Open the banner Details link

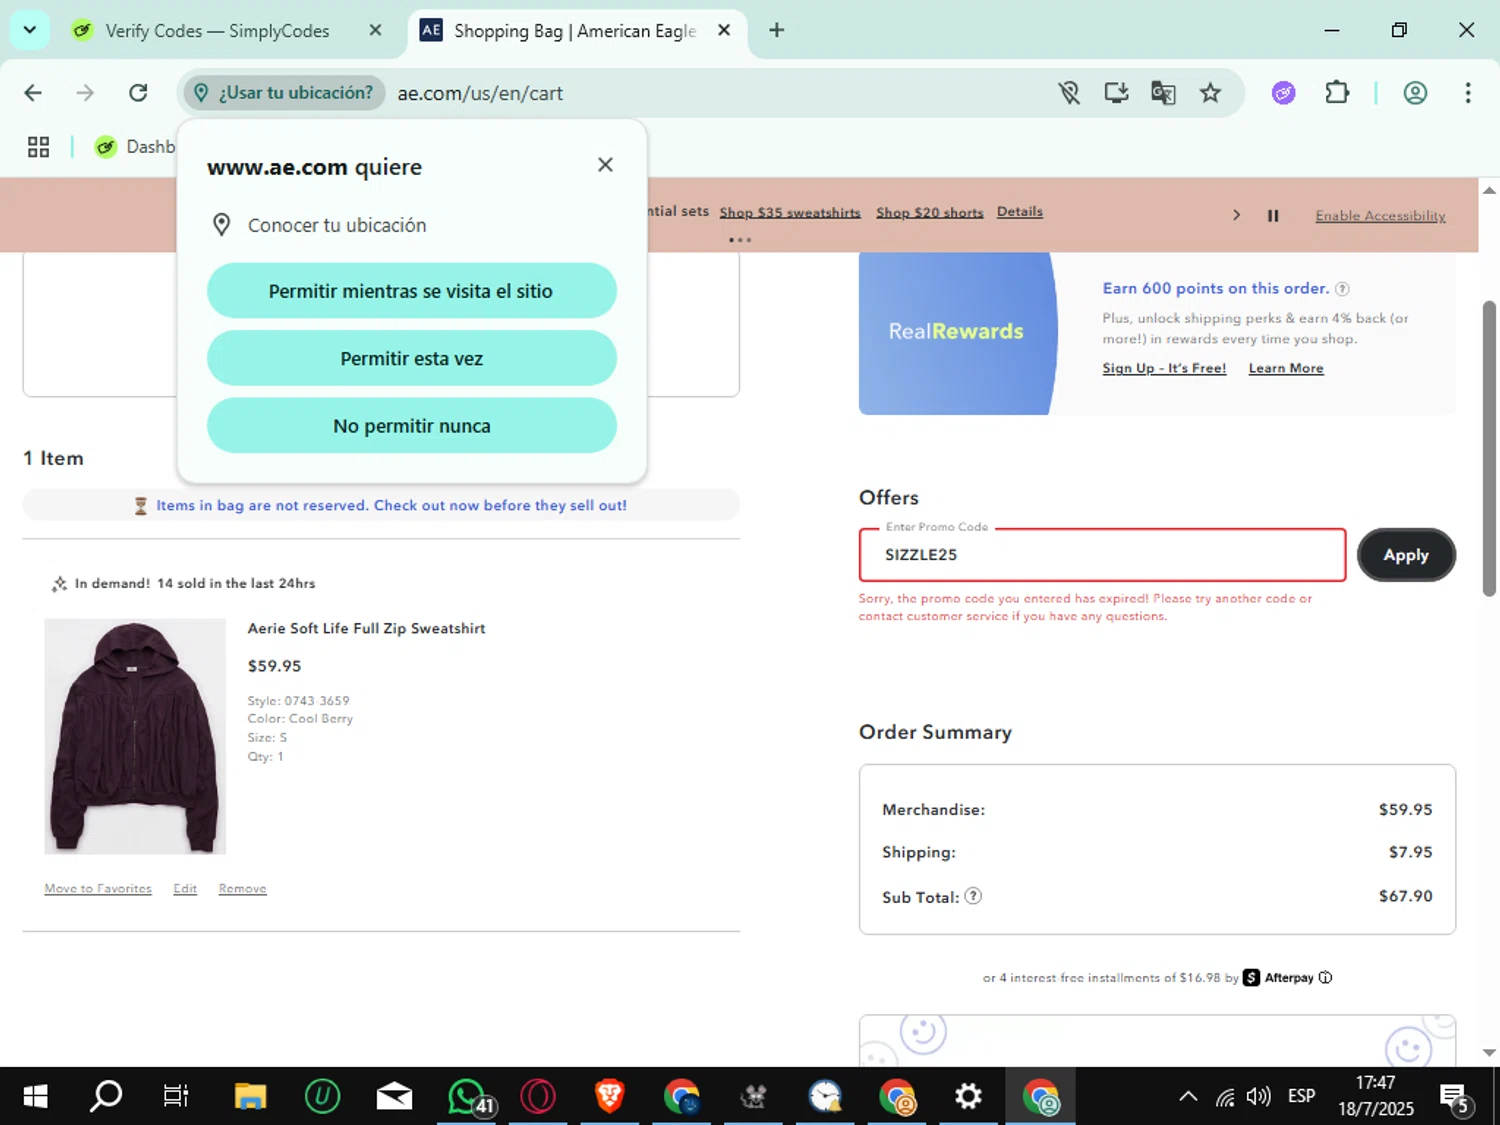pyautogui.click(x=1020, y=211)
